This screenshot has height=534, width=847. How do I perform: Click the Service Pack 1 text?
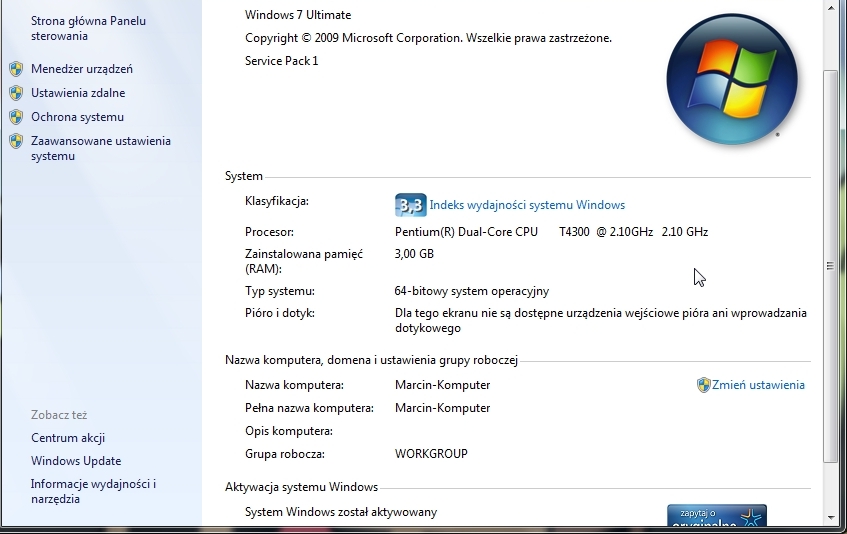[281, 61]
